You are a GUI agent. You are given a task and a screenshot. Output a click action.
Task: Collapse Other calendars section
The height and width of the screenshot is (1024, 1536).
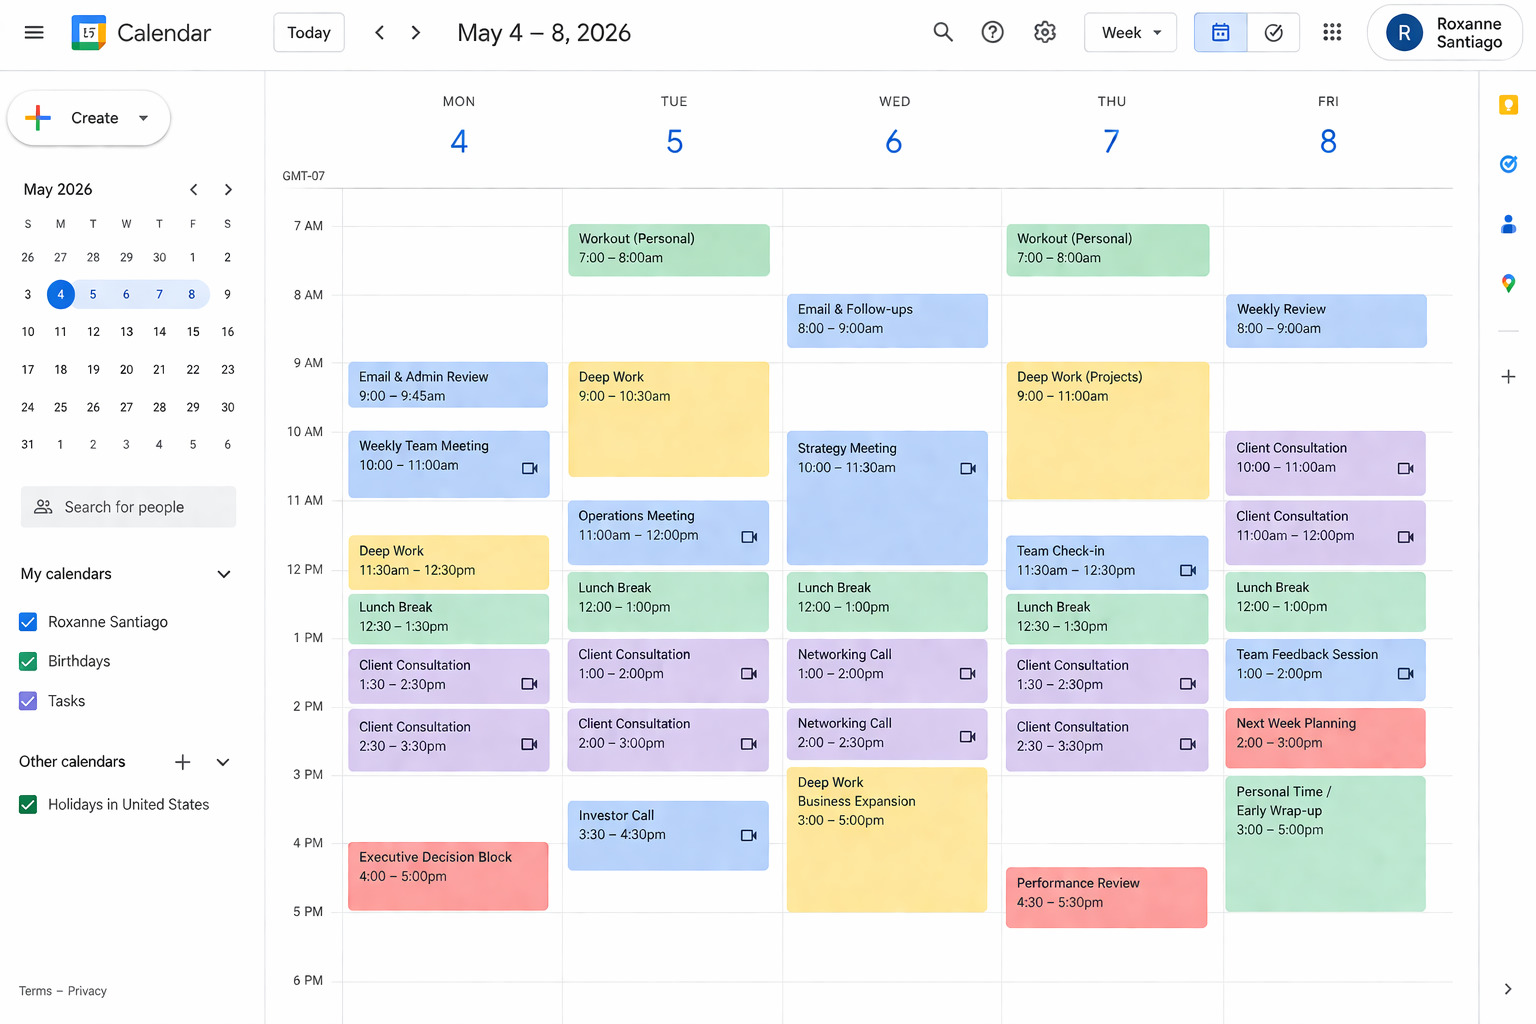pos(223,762)
